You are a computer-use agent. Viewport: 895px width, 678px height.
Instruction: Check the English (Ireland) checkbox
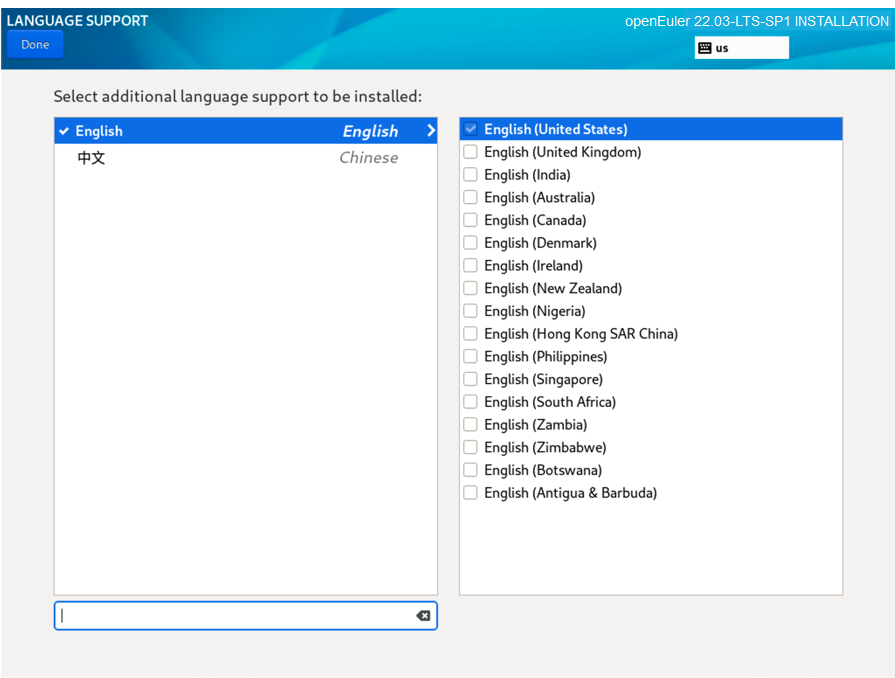click(470, 266)
